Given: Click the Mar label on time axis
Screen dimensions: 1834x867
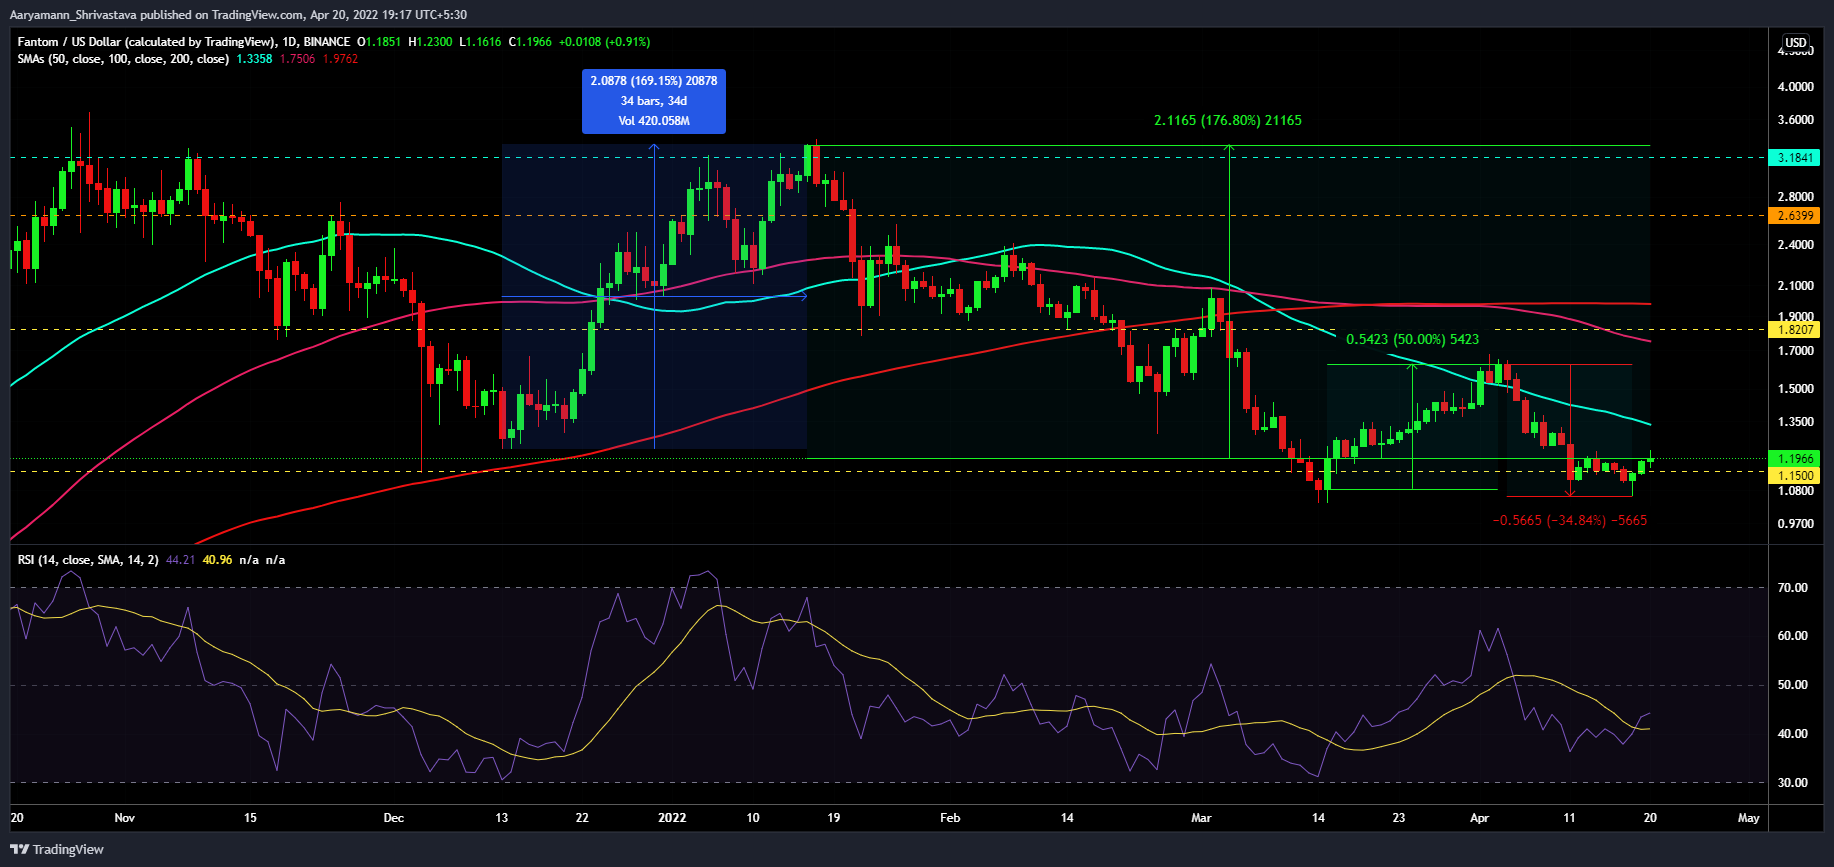Looking at the screenshot, I should tap(1201, 818).
